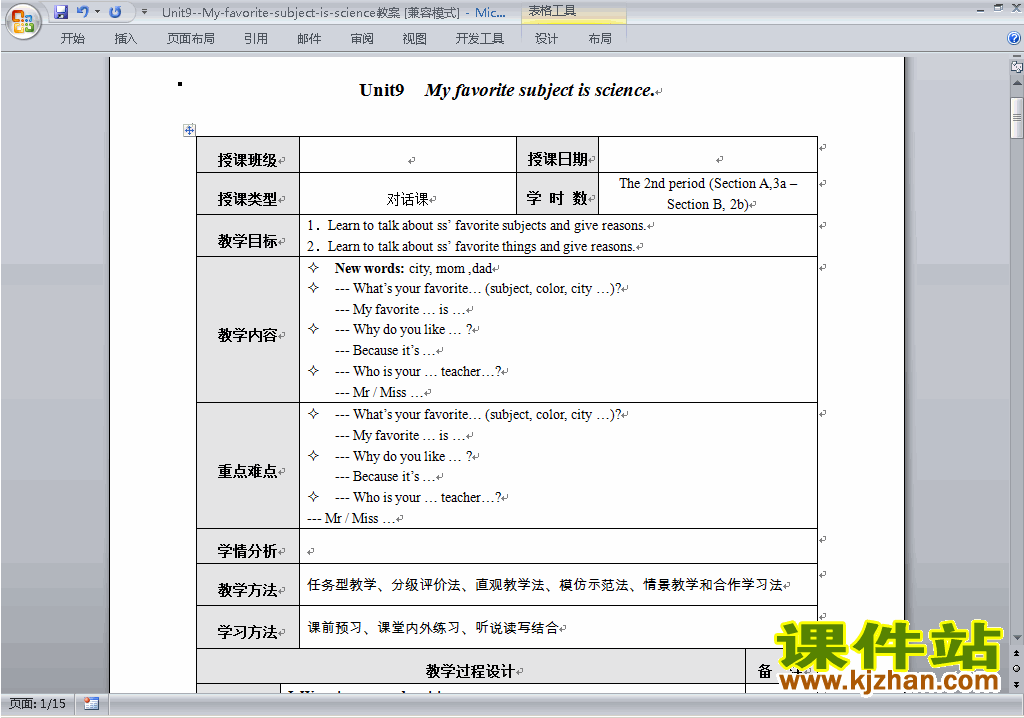Undo the last action
The image size is (1024, 718).
(82, 12)
